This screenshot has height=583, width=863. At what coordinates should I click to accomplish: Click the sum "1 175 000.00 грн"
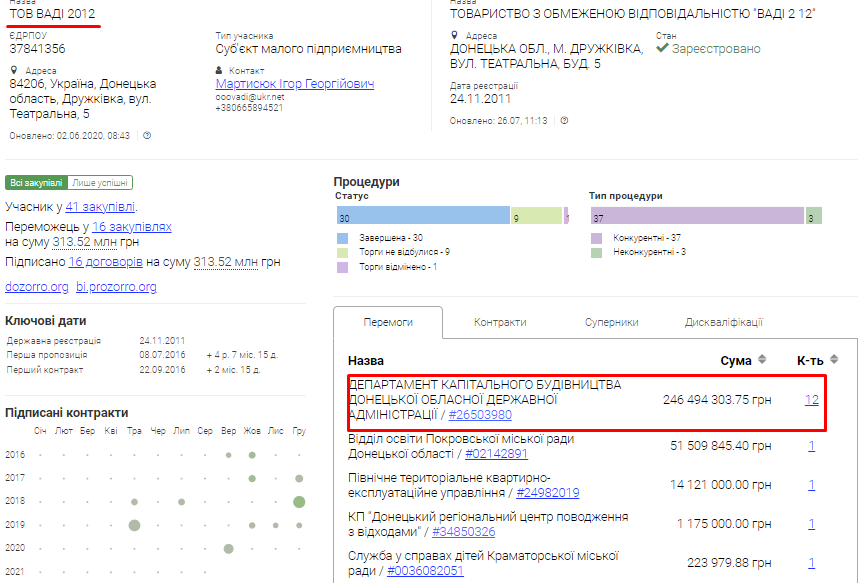pos(724,524)
